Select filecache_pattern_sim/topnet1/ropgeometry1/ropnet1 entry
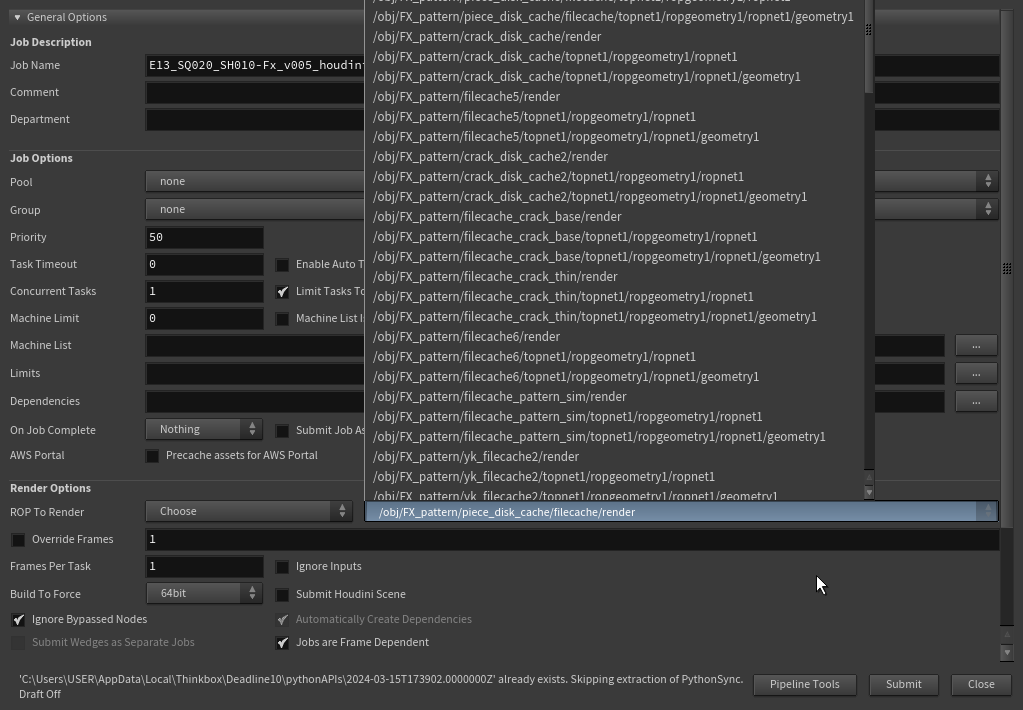The width and height of the screenshot is (1023, 710). pos(614,417)
